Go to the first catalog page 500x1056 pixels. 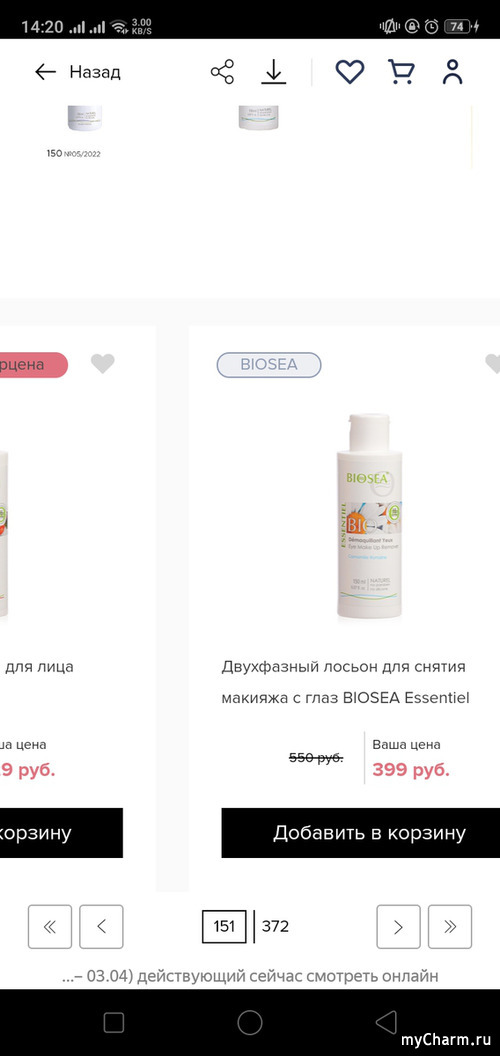coord(49,927)
